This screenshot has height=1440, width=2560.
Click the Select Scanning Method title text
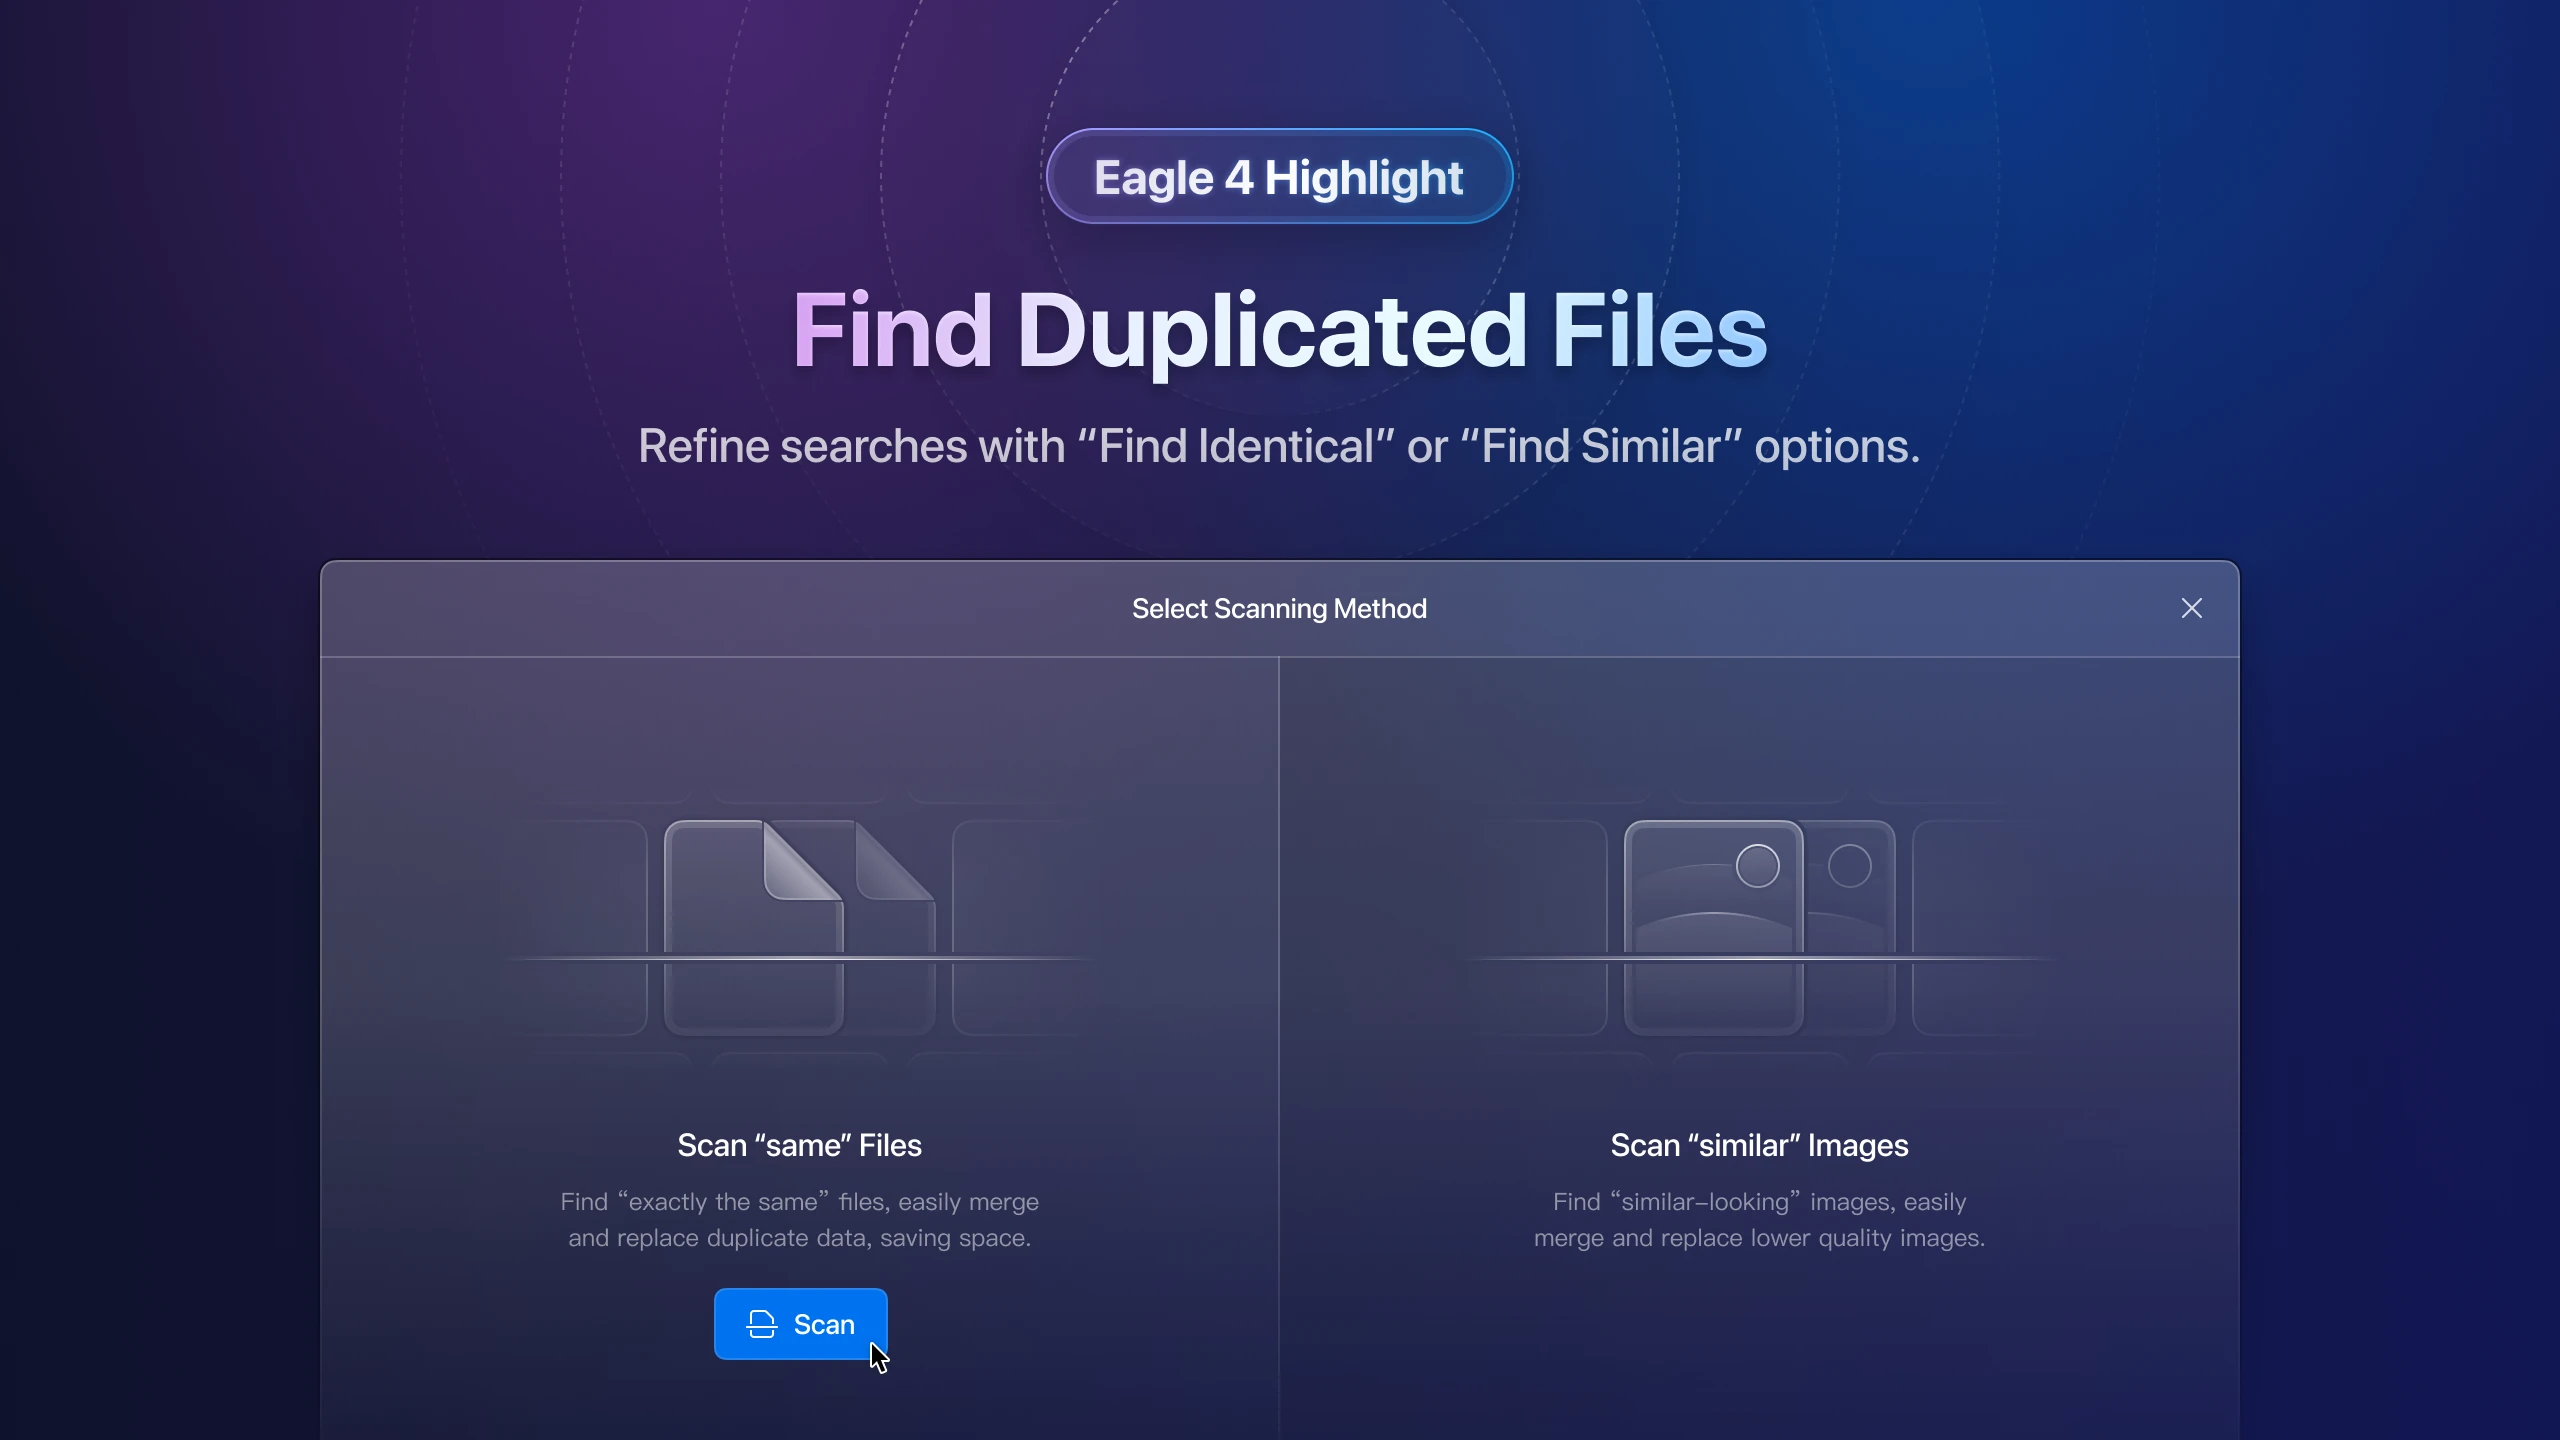(x=1279, y=608)
